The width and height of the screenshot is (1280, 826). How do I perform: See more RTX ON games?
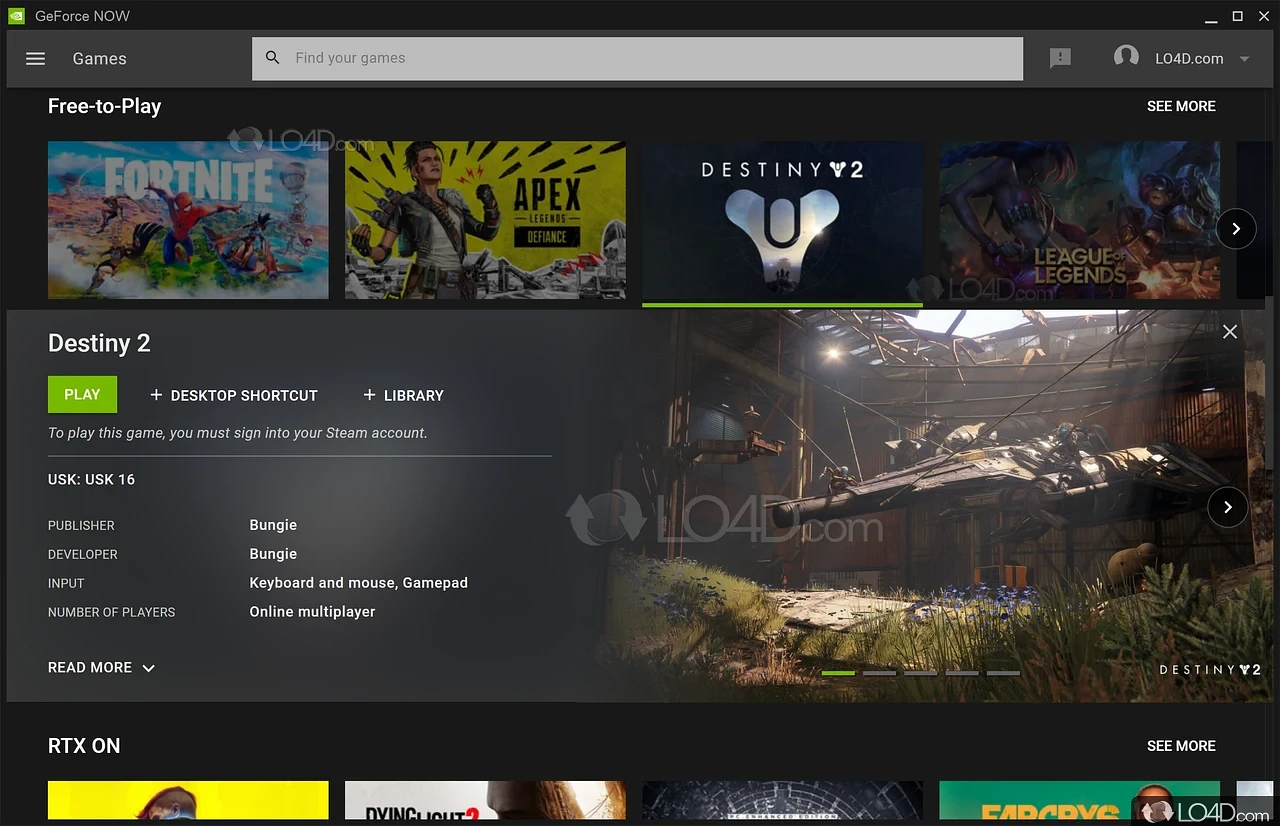click(x=1181, y=746)
